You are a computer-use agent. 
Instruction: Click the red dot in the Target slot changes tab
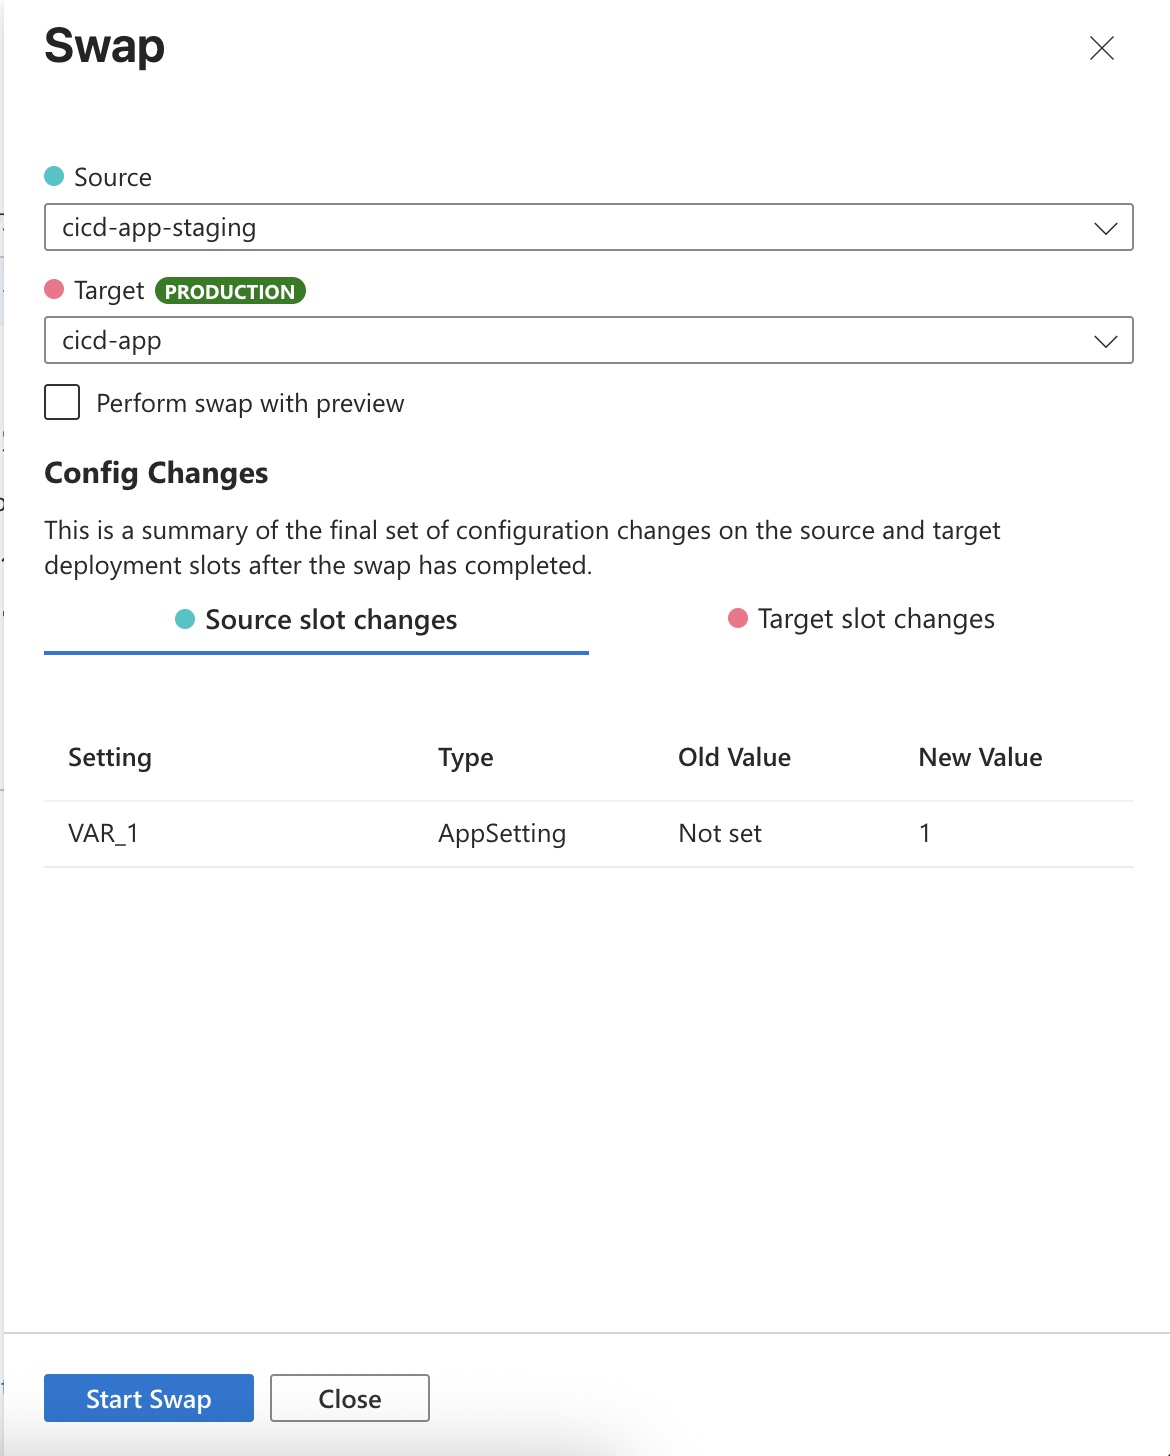click(738, 619)
